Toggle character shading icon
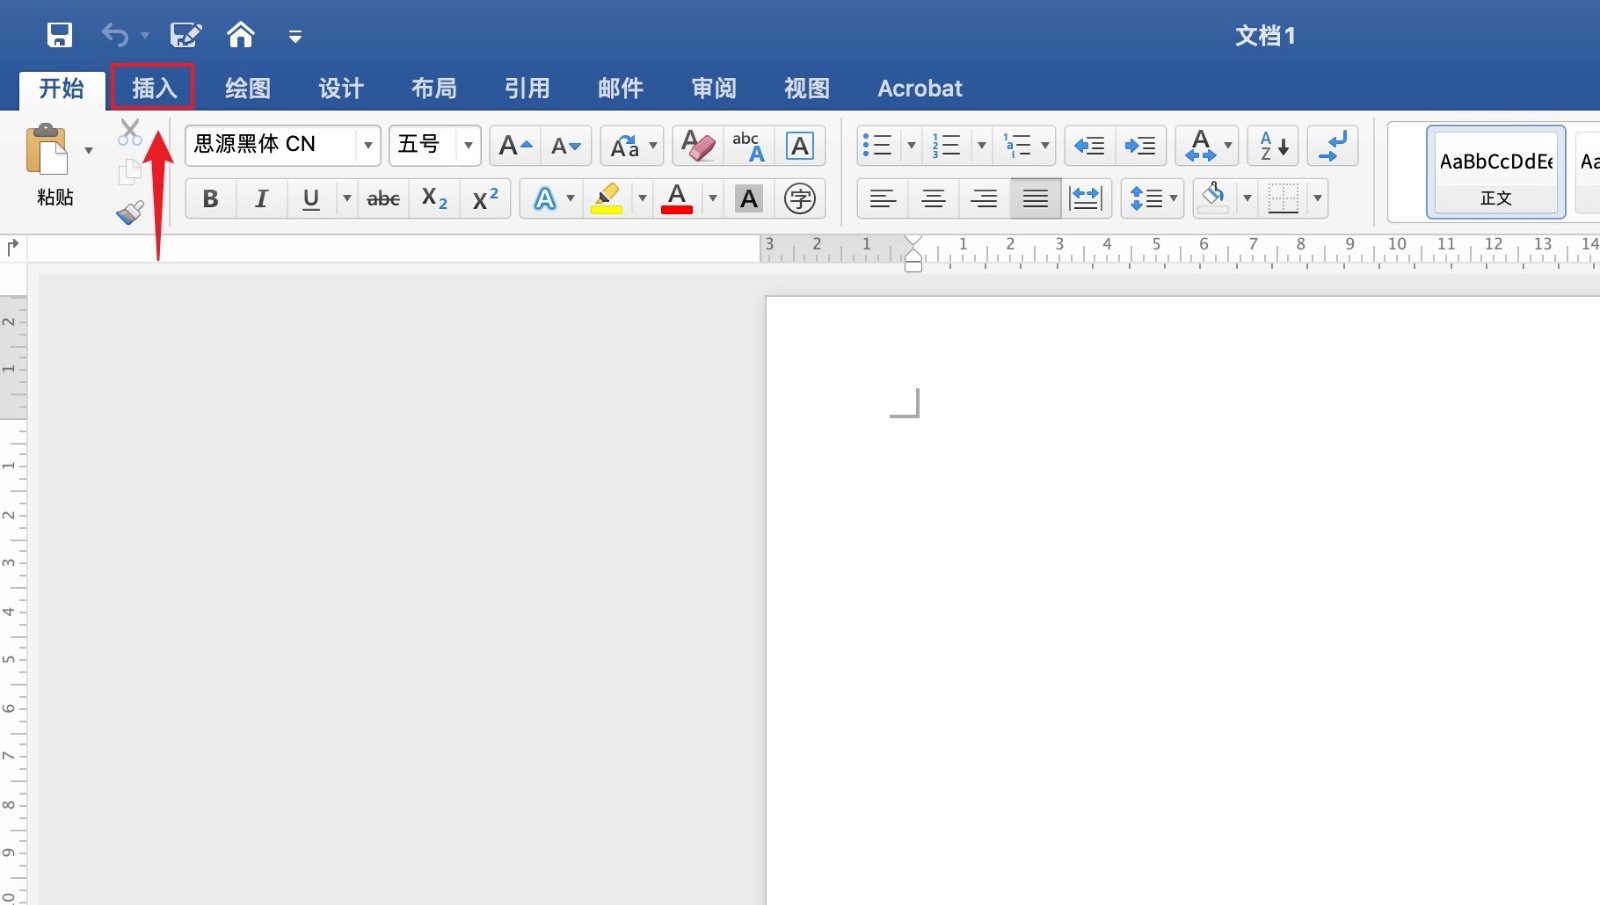The image size is (1600, 905). click(x=749, y=199)
